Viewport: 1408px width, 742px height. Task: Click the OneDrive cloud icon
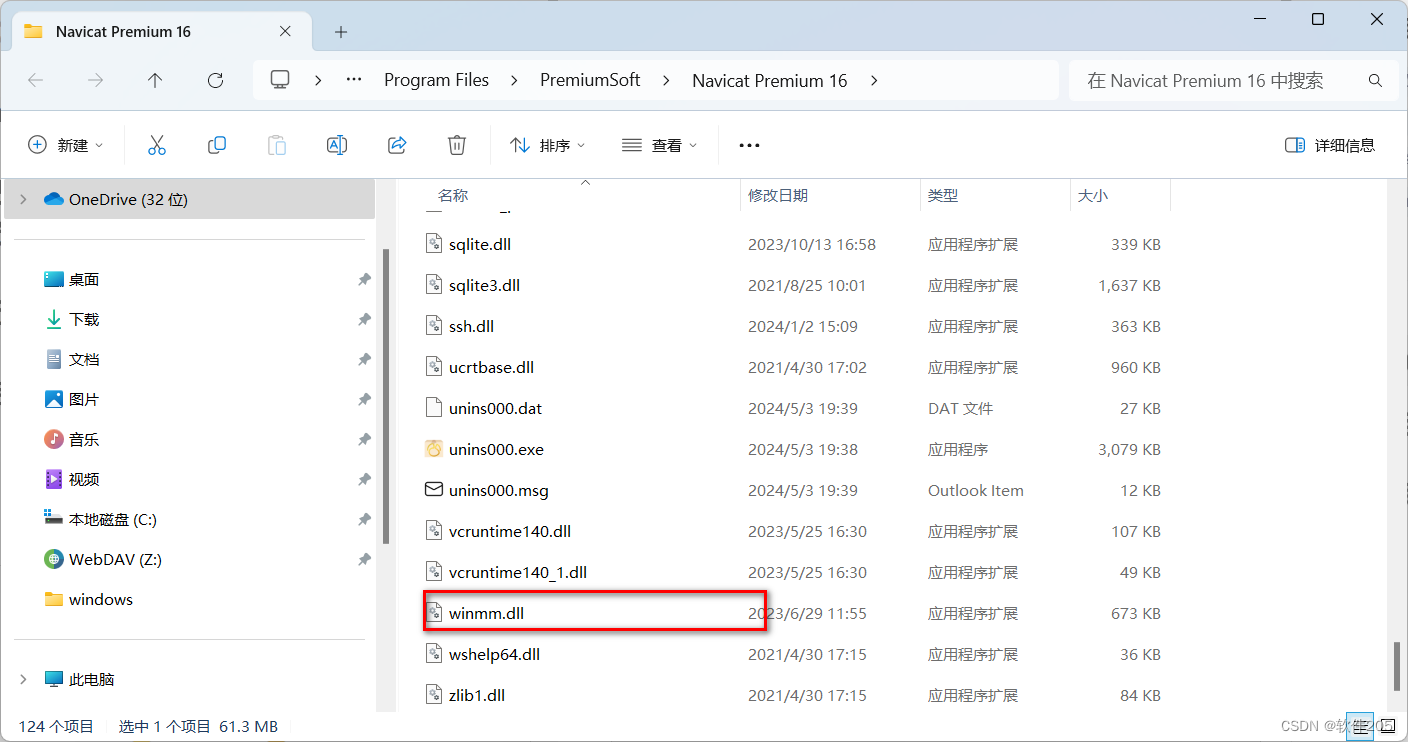54,199
